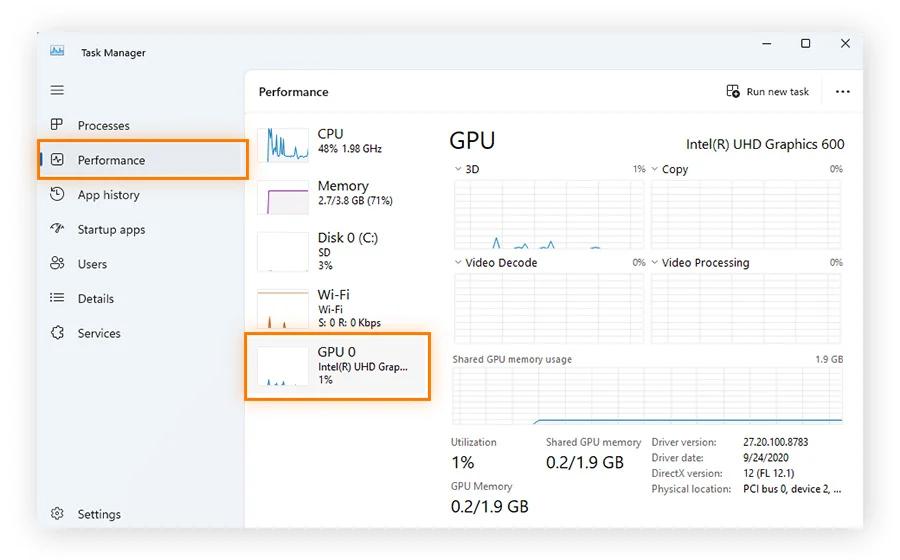The width and height of the screenshot is (900, 560).
Task: Click the Users people icon
Action: (x=57, y=264)
